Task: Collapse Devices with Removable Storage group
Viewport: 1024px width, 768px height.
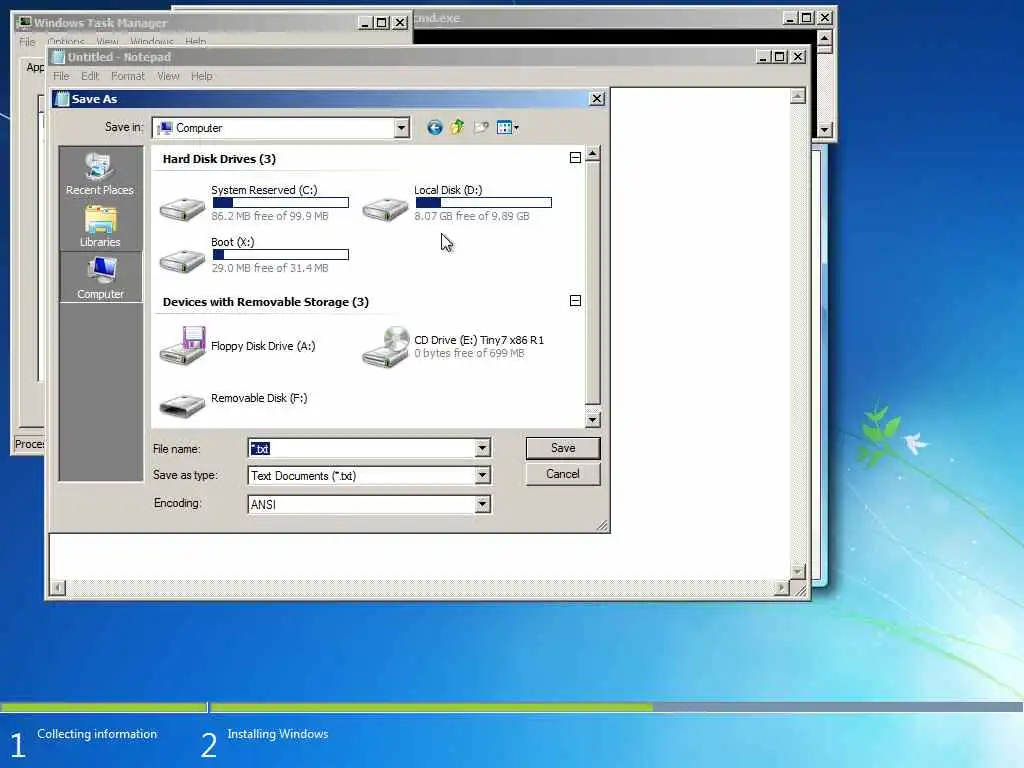Action: (575, 301)
